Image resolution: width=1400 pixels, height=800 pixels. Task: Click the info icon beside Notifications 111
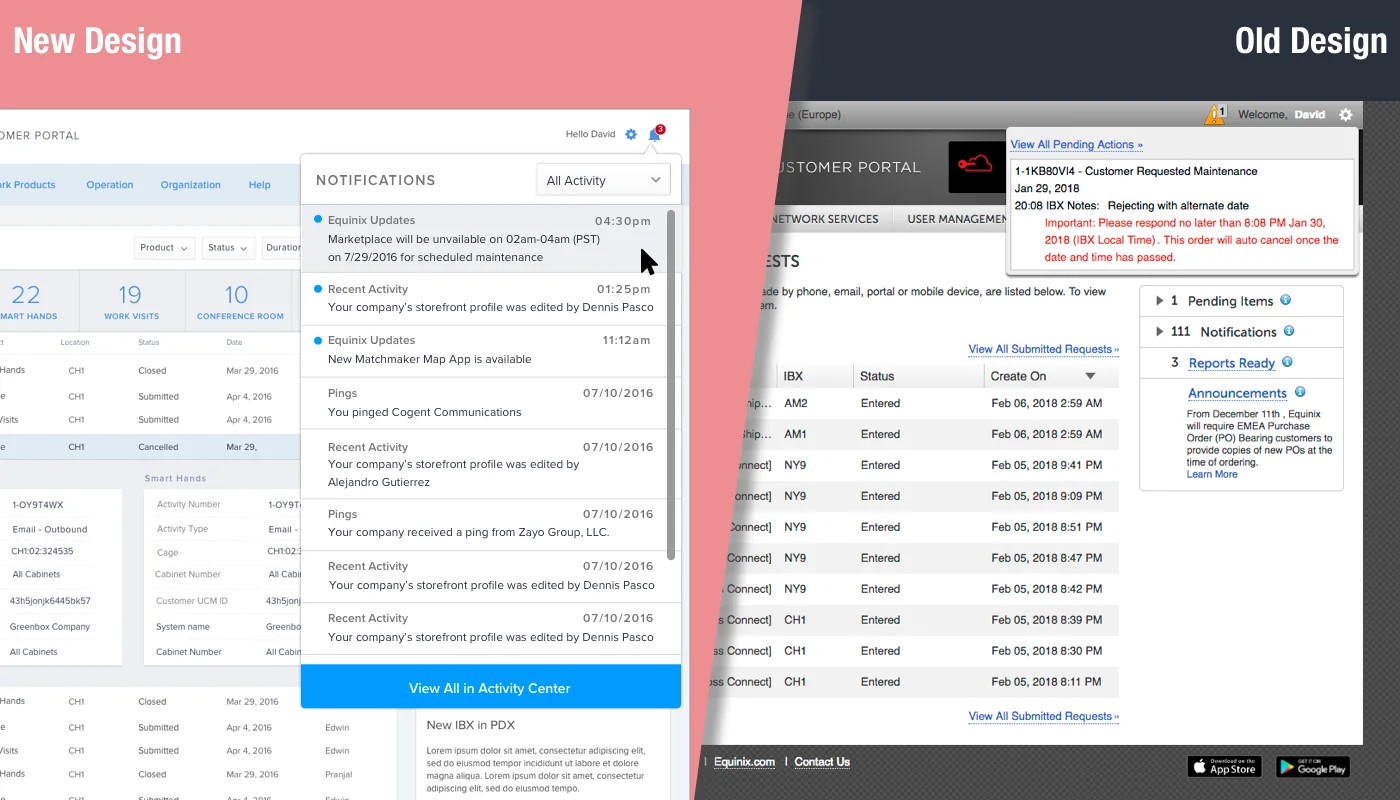coord(1289,331)
